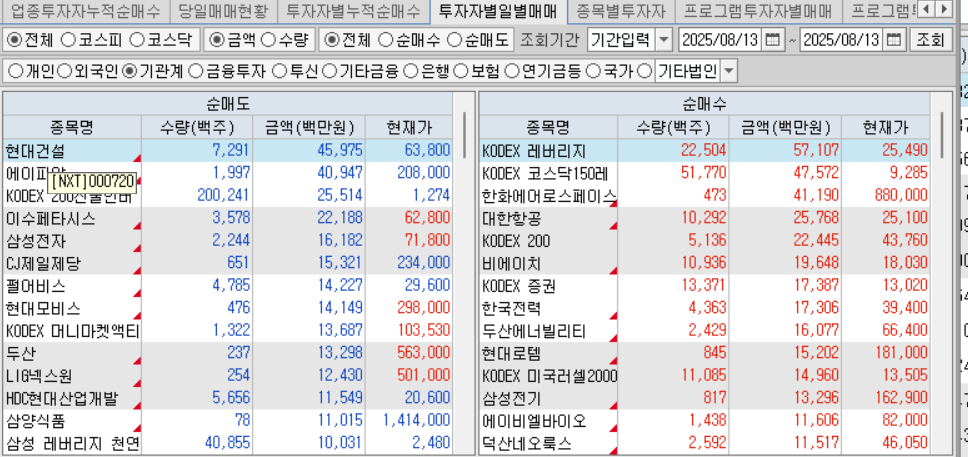Select 외국인 investor radio button
Image resolution: width=968 pixels, height=457 pixels.
[64, 72]
